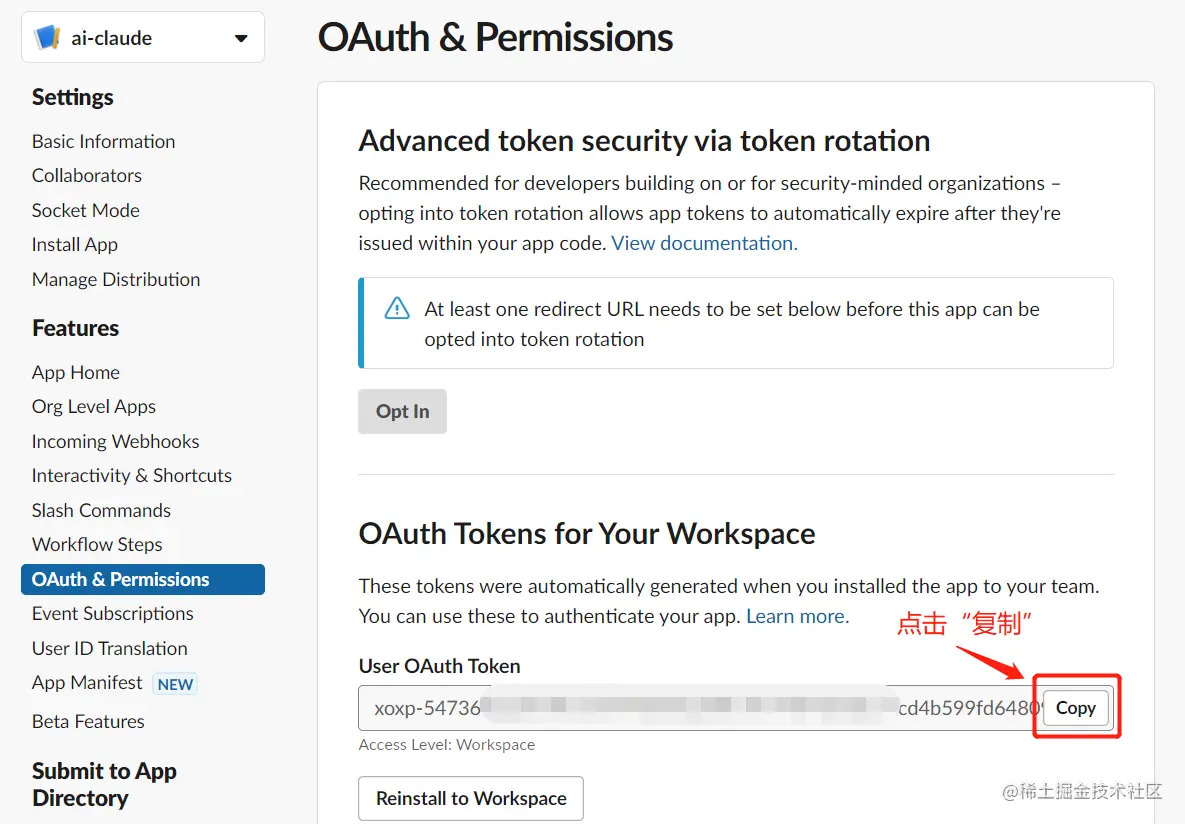Click the ai-claude app icon

(x=47, y=38)
